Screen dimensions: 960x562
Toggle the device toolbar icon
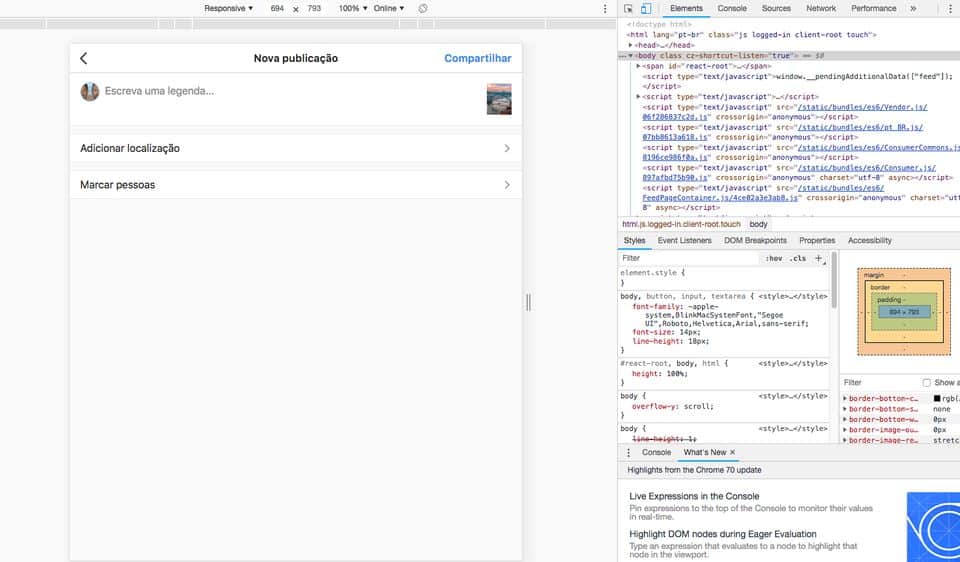(646, 9)
